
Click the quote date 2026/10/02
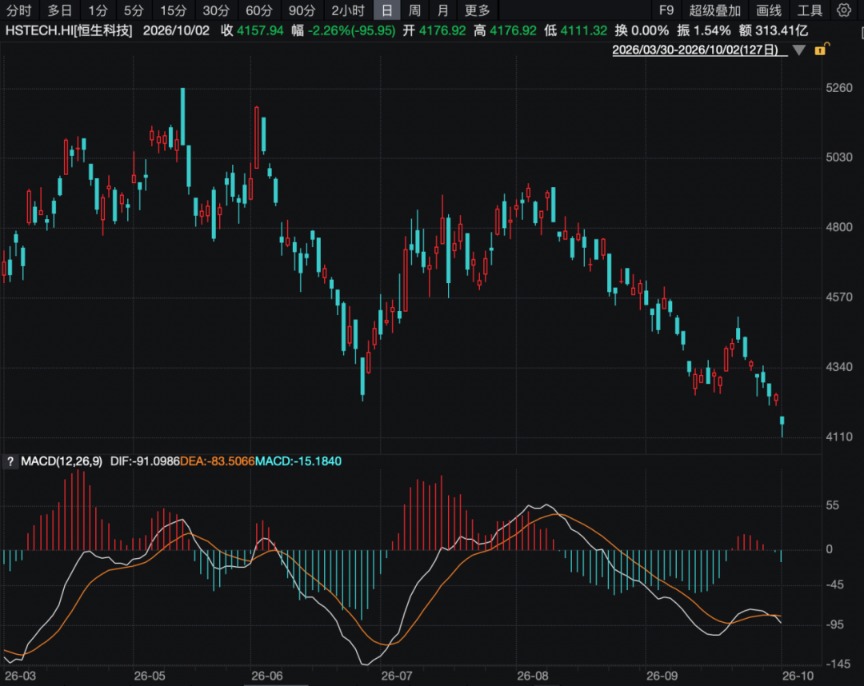coord(176,30)
